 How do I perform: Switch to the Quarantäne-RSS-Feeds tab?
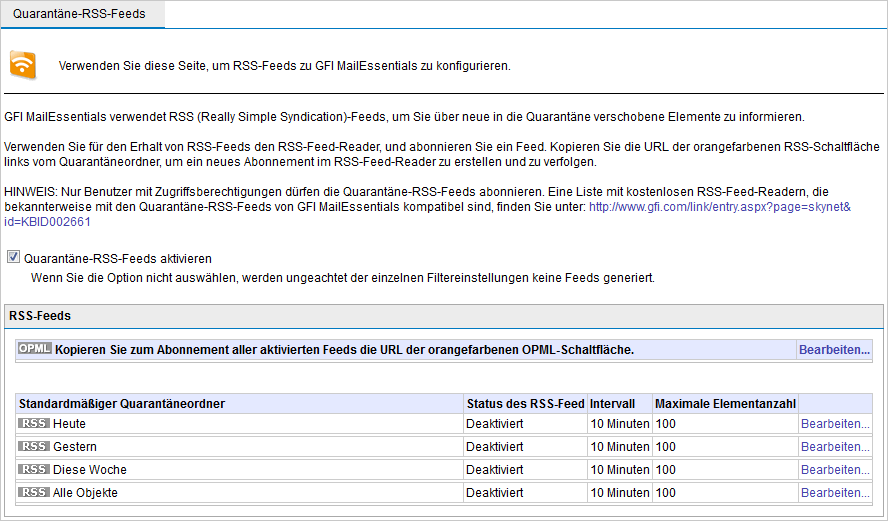click(79, 14)
